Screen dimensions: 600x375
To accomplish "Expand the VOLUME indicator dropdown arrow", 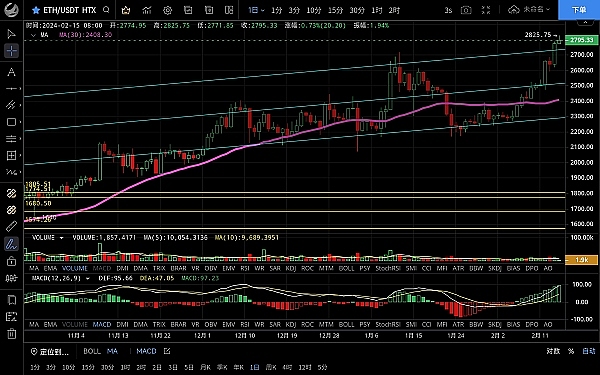I will [61, 238].
